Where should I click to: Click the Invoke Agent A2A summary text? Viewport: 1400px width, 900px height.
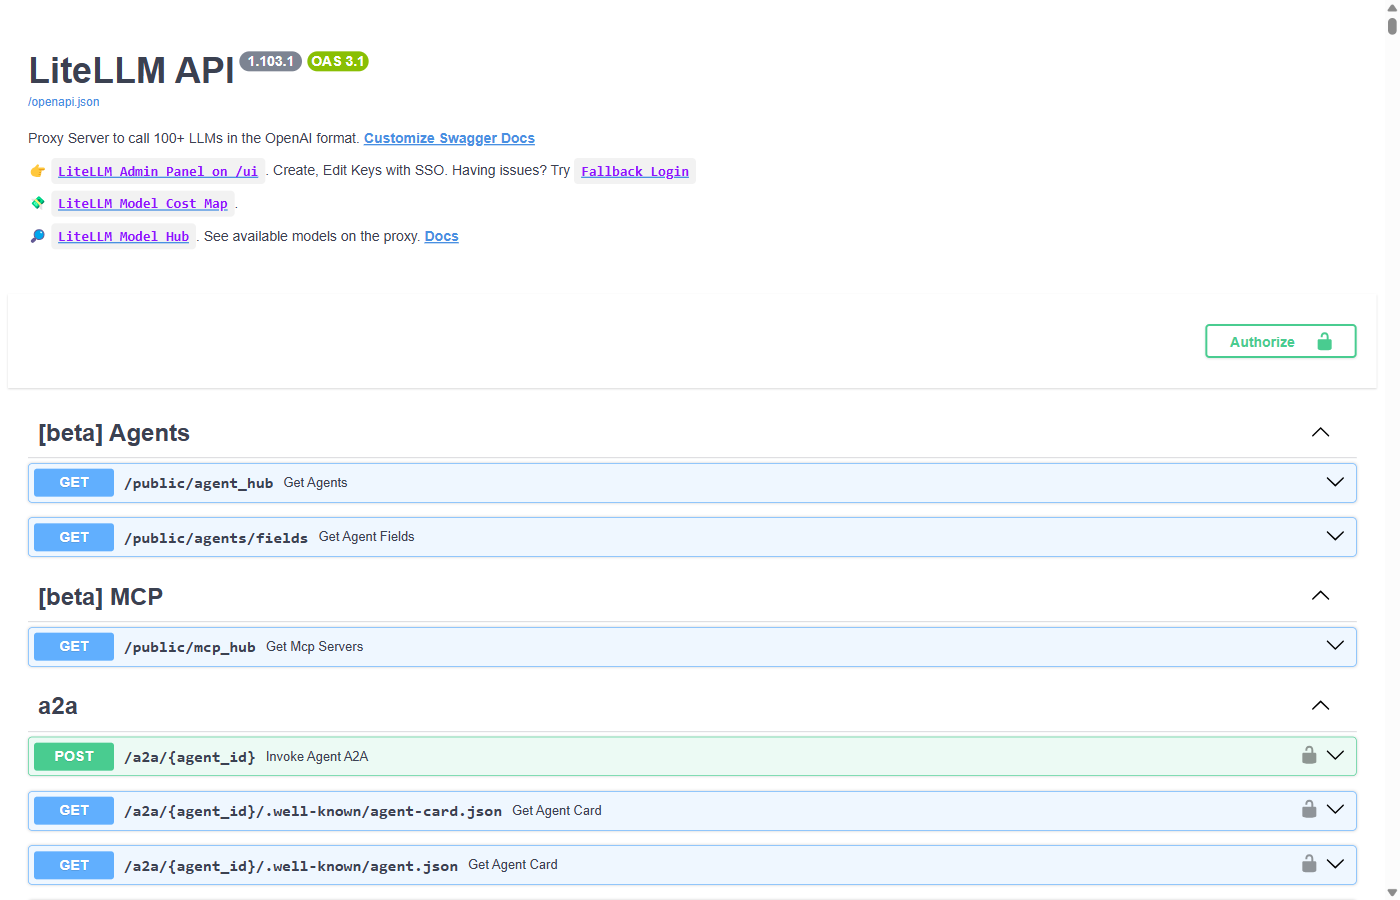[317, 756]
